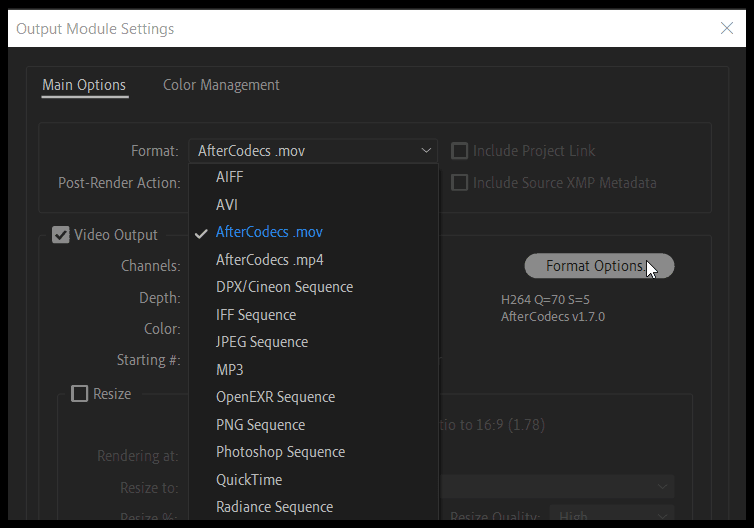
Task: Pick IFF Sequence format
Action: pos(314,315)
